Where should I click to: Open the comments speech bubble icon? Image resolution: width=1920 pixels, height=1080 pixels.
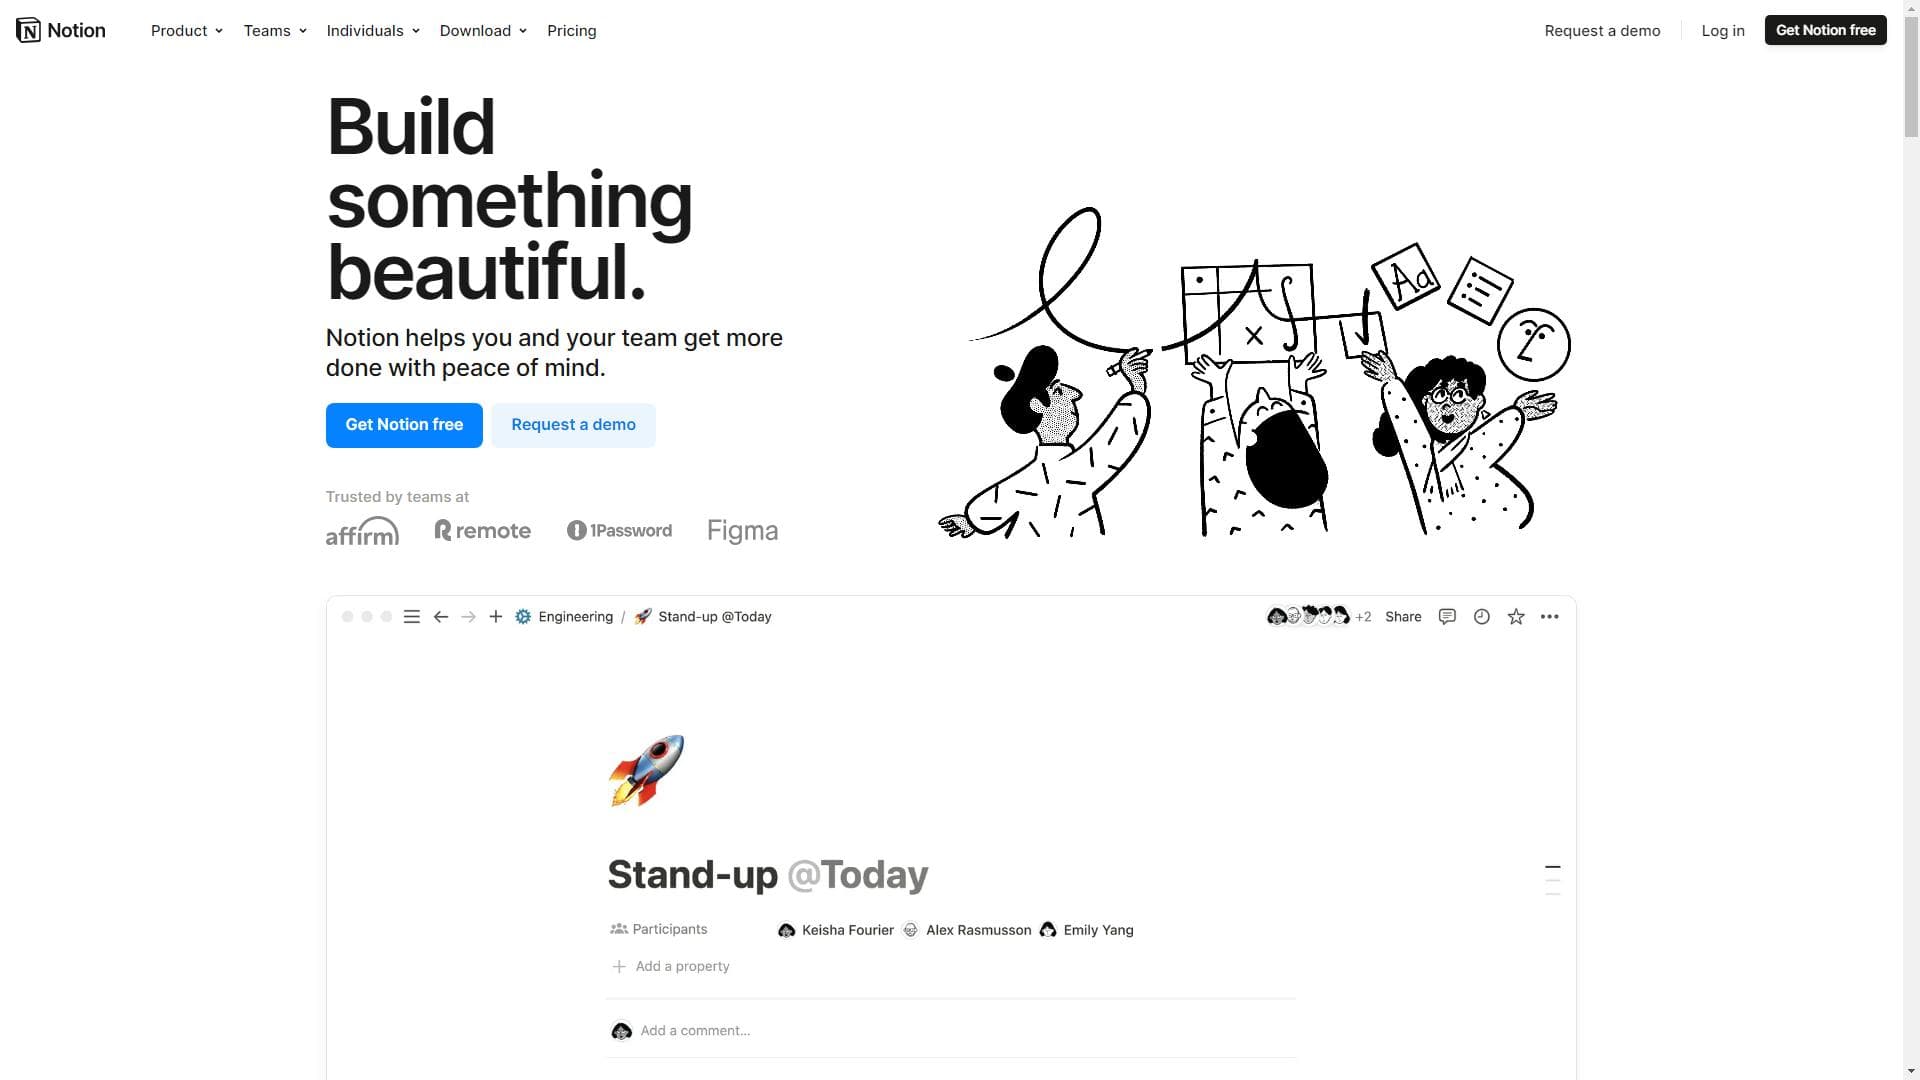click(x=1447, y=617)
